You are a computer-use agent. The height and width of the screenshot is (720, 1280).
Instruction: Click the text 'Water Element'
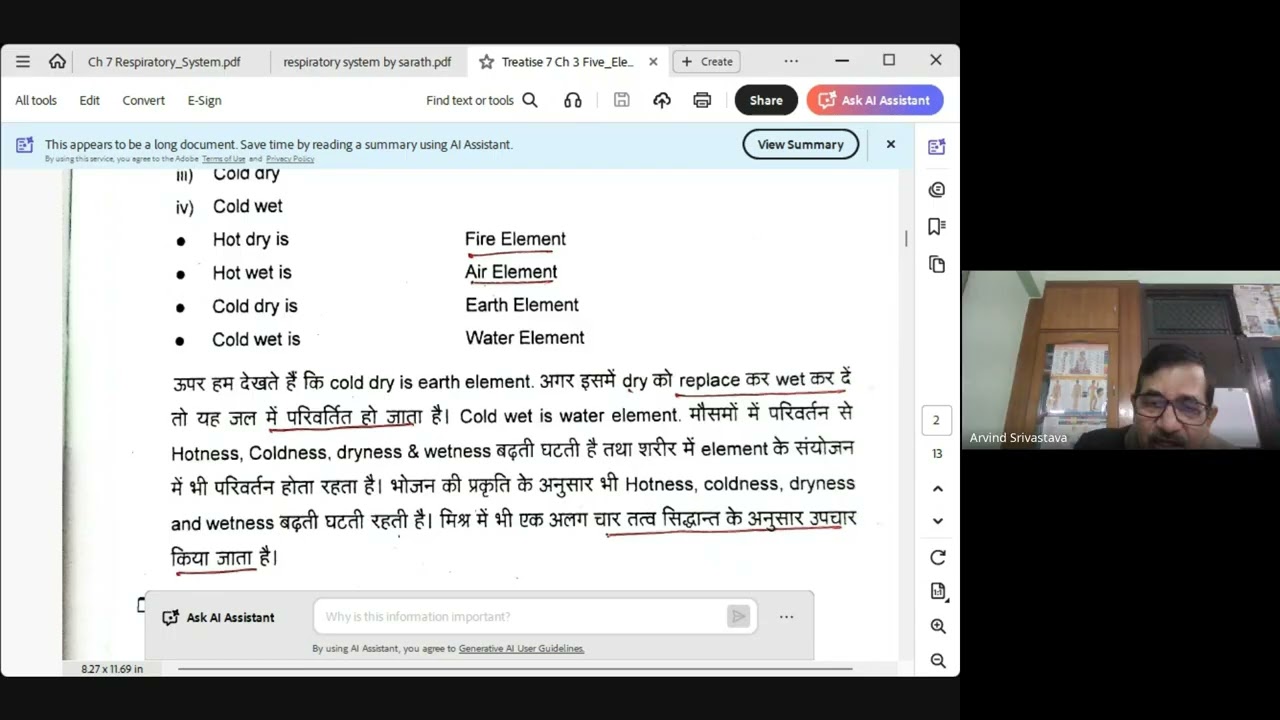(525, 338)
